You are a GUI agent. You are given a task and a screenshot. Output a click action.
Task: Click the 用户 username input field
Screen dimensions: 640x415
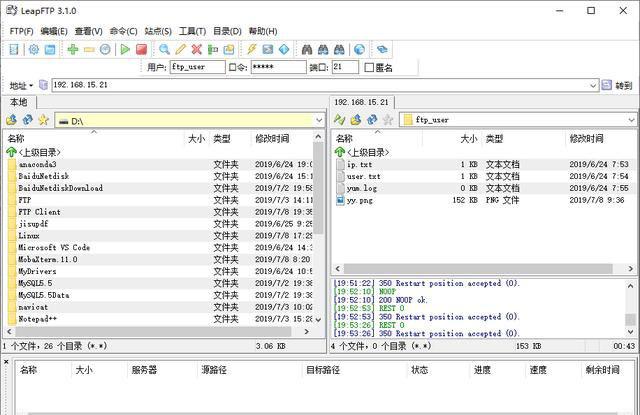click(197, 67)
